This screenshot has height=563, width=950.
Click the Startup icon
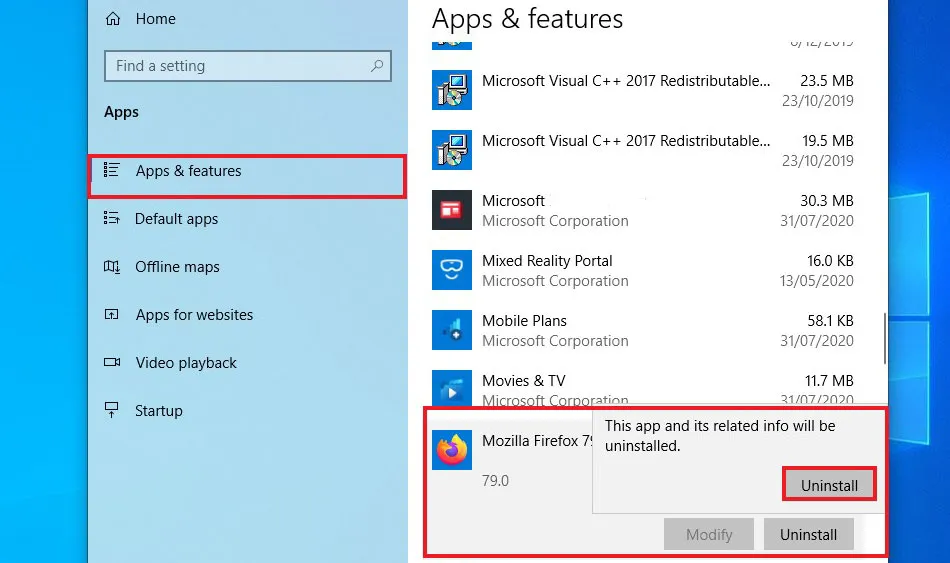pyautogui.click(x=111, y=410)
